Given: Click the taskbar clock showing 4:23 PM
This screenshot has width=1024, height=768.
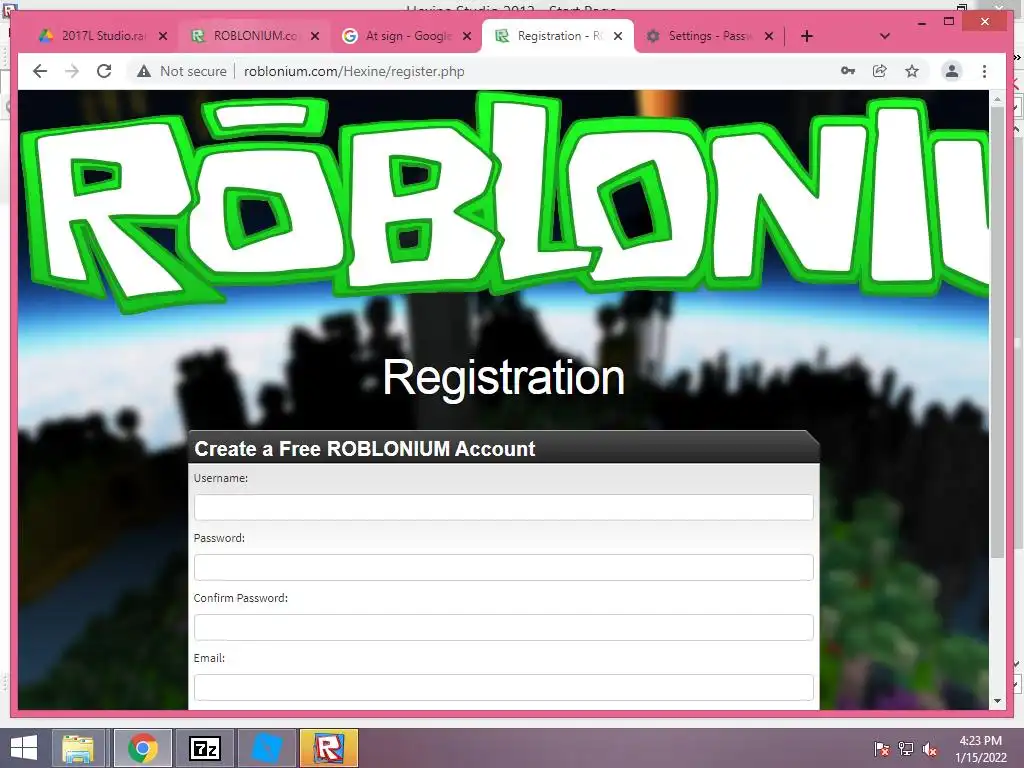Looking at the screenshot, I should [980, 749].
